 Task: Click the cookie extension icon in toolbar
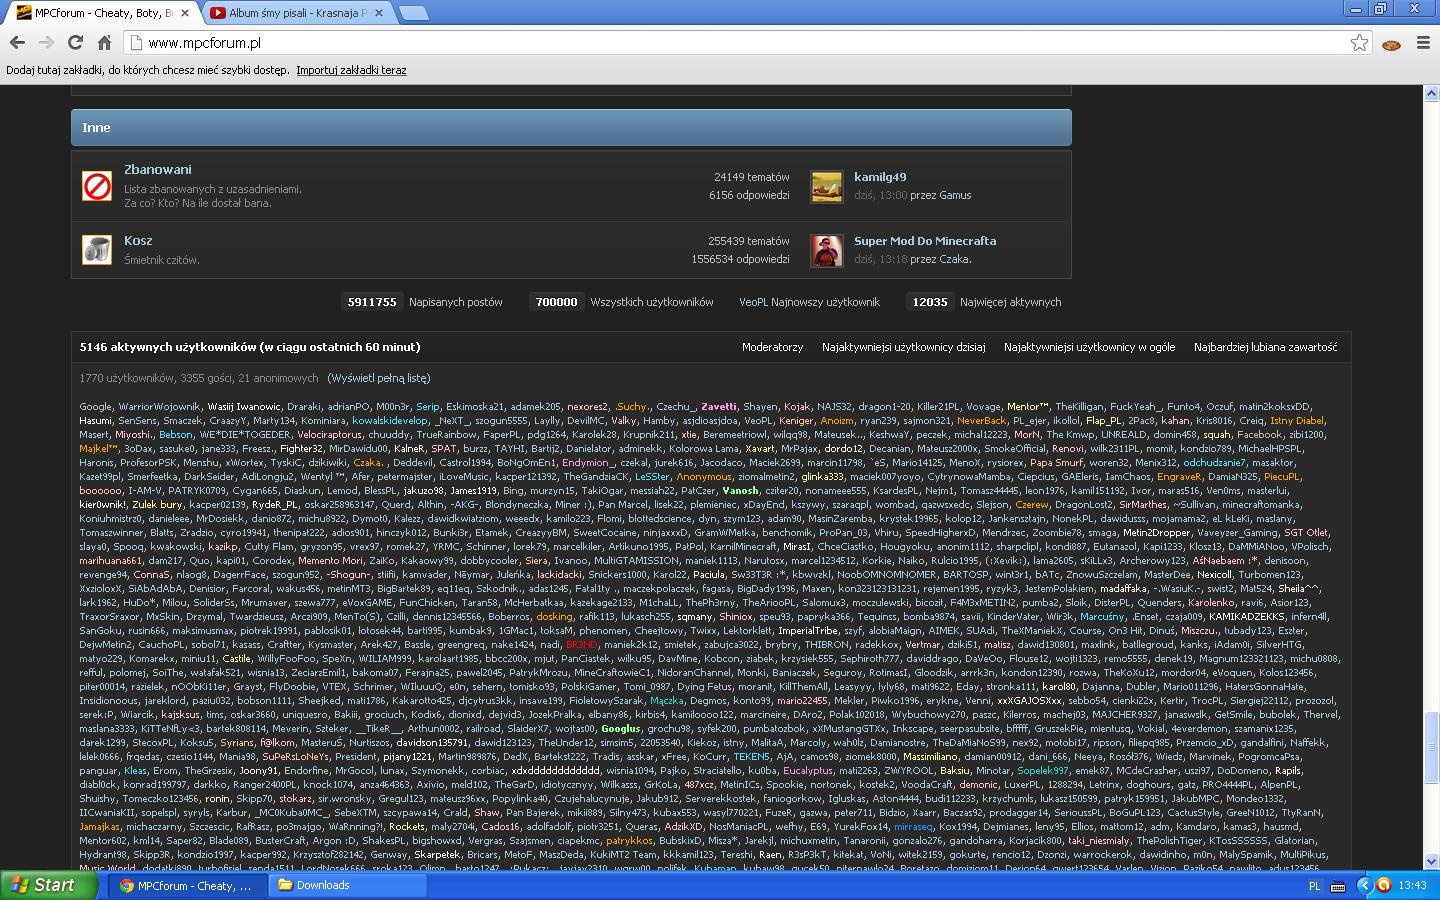pyautogui.click(x=1391, y=43)
